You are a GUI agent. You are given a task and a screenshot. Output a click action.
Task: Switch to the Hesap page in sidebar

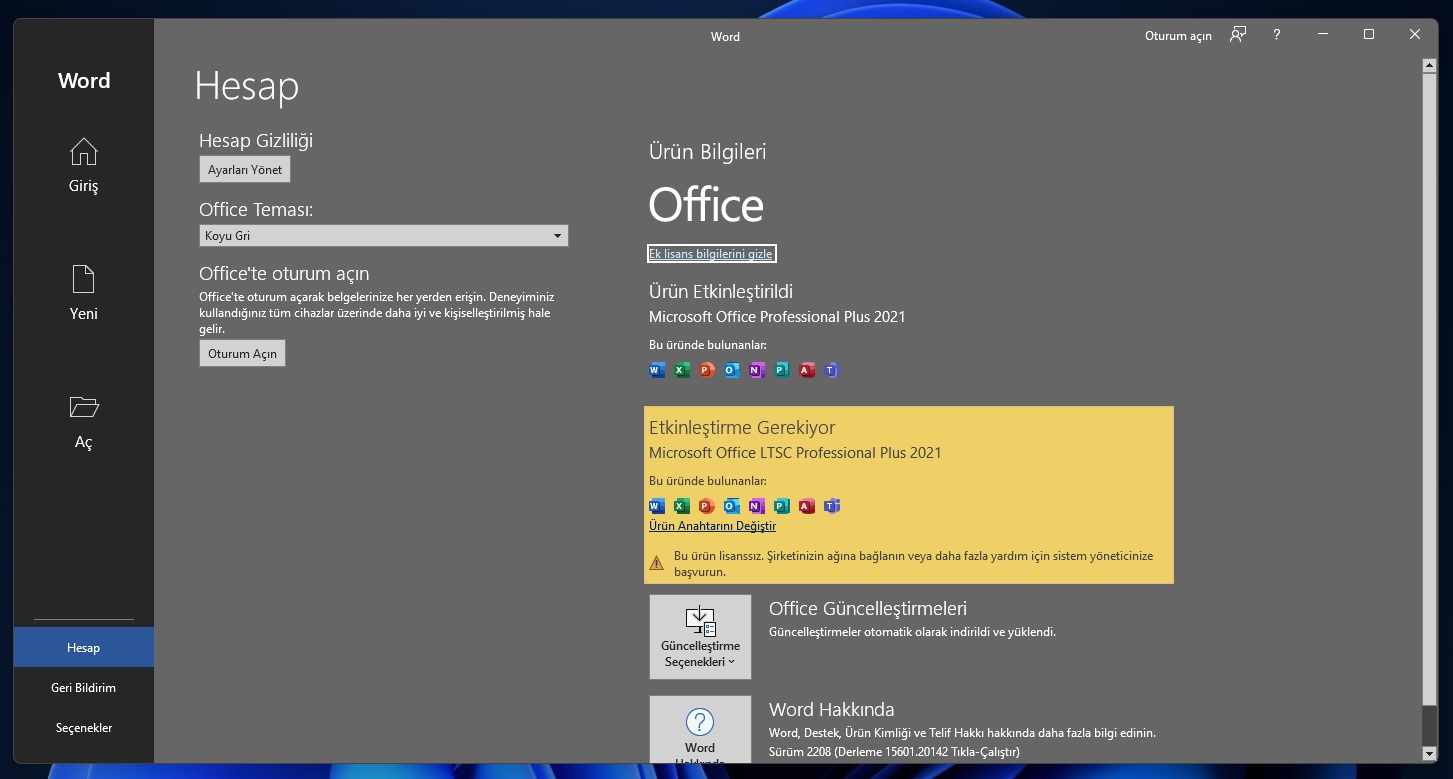[84, 648]
